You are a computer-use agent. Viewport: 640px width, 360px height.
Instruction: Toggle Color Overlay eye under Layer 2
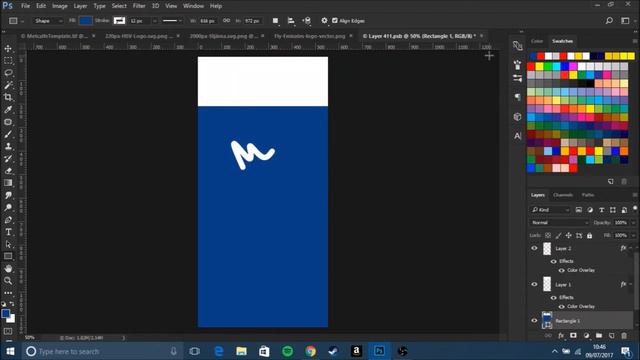coord(562,270)
